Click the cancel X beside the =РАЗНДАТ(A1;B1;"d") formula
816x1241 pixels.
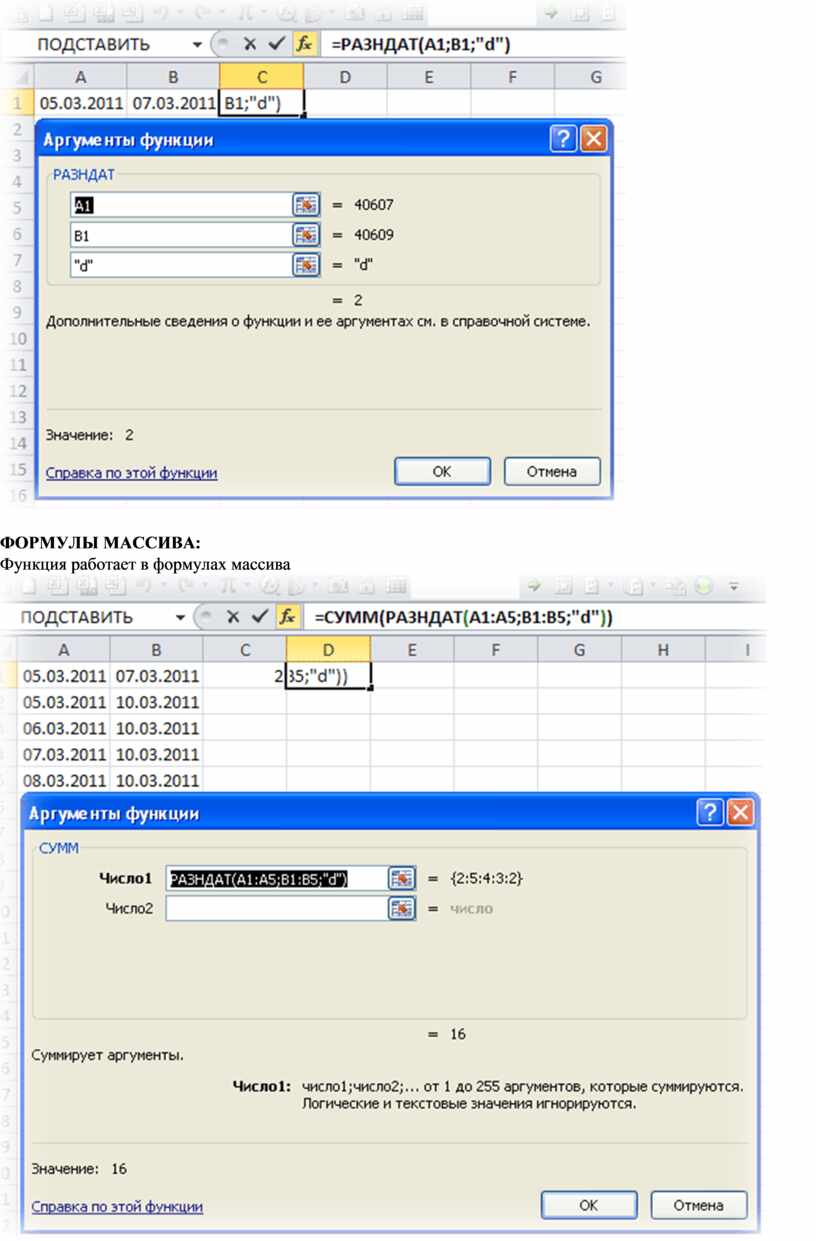[250, 45]
